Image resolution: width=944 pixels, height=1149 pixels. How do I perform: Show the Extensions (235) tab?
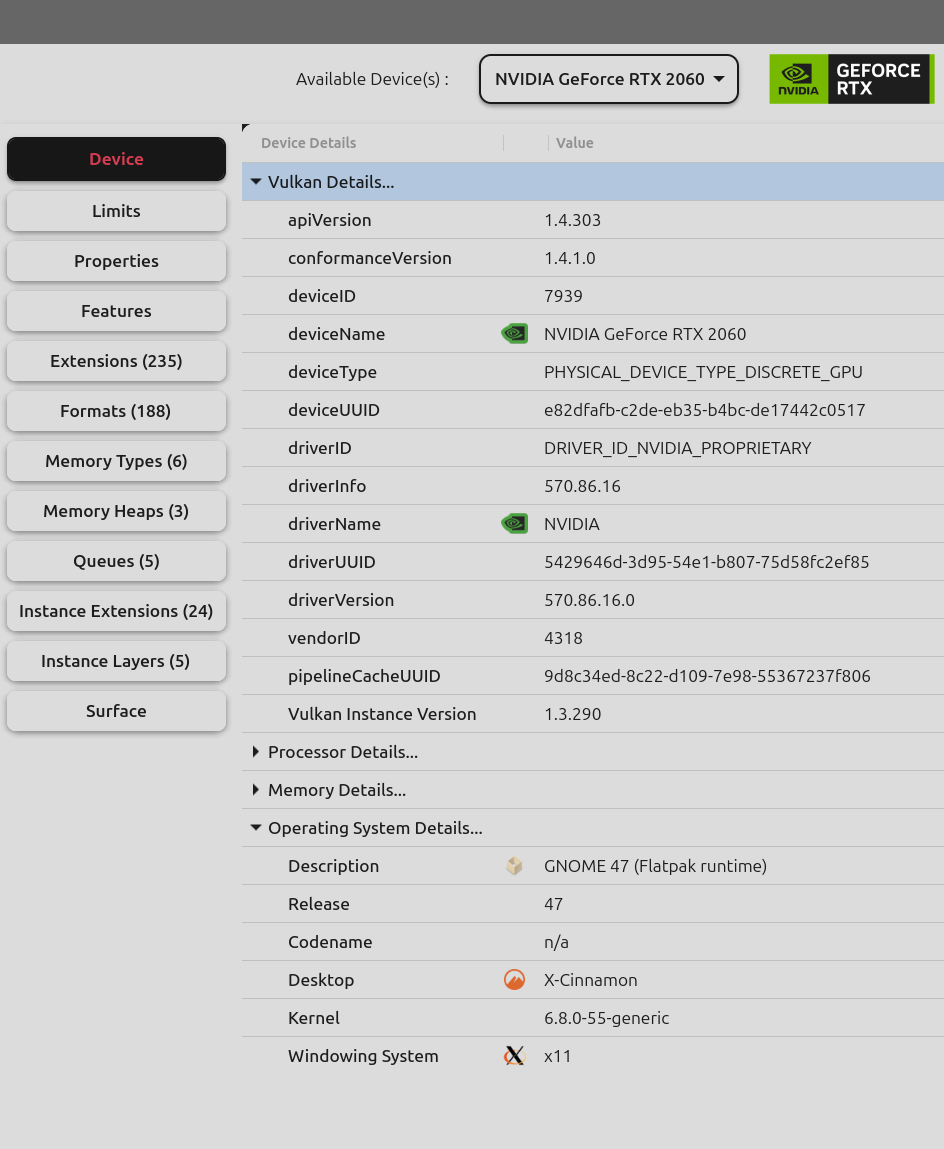117,361
